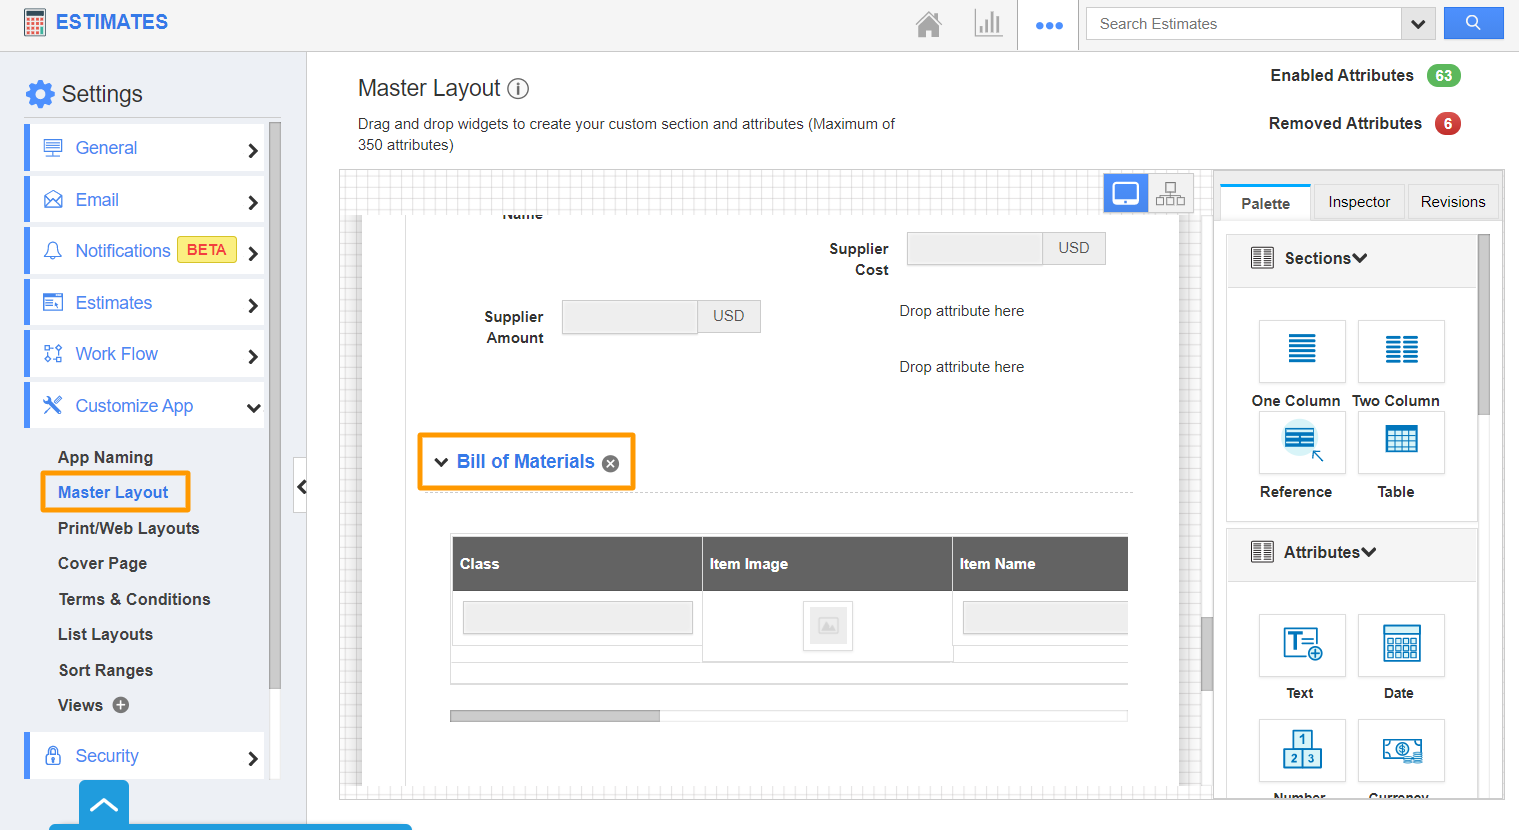The width and height of the screenshot is (1519, 830).
Task: Select the Two Column section widget
Action: click(x=1400, y=351)
